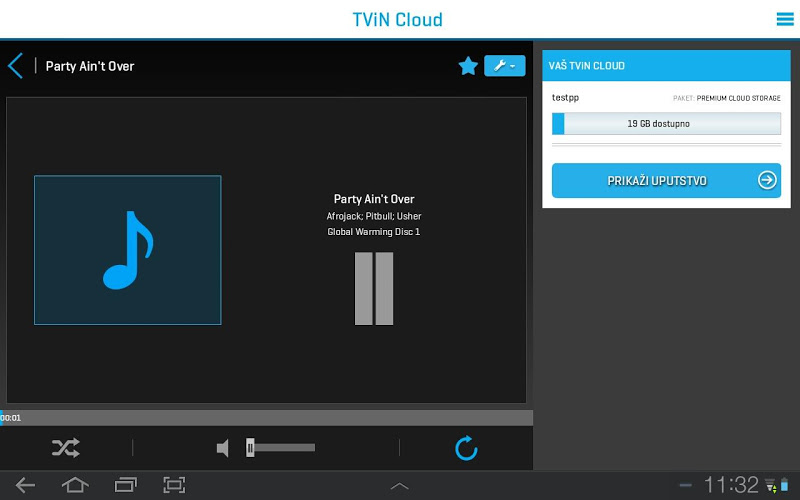Click the 19 GB dostupno storage bar
800x500 pixels.
tap(666, 123)
